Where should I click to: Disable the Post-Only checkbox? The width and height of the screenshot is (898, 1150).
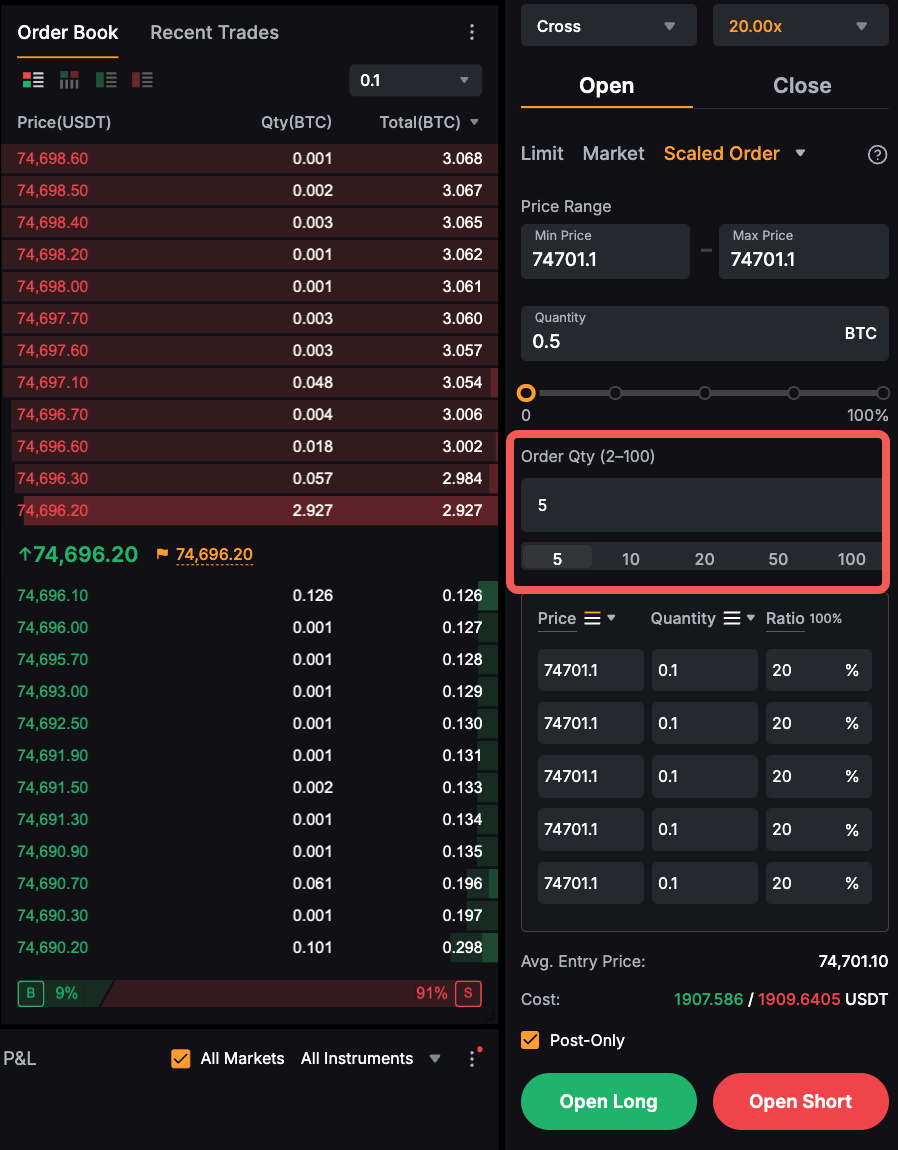tap(531, 1040)
